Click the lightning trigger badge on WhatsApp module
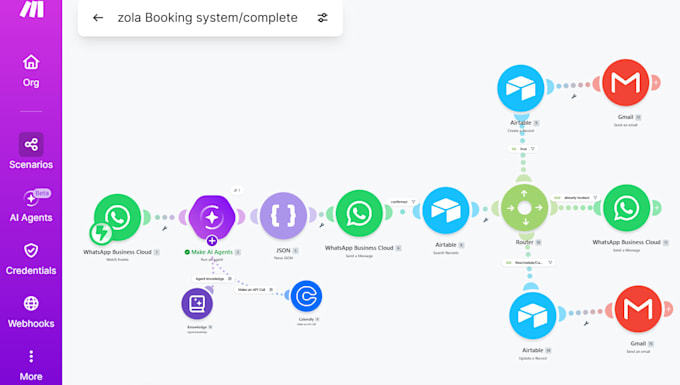The width and height of the screenshot is (680, 385). point(101,233)
